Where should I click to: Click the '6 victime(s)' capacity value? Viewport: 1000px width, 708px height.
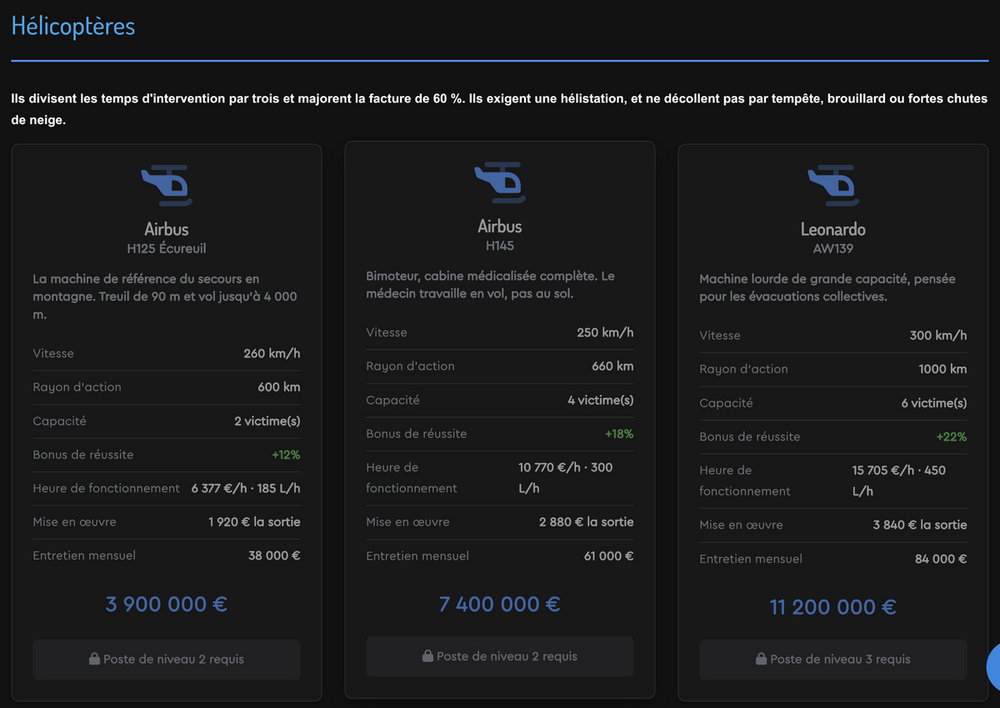(x=934, y=403)
